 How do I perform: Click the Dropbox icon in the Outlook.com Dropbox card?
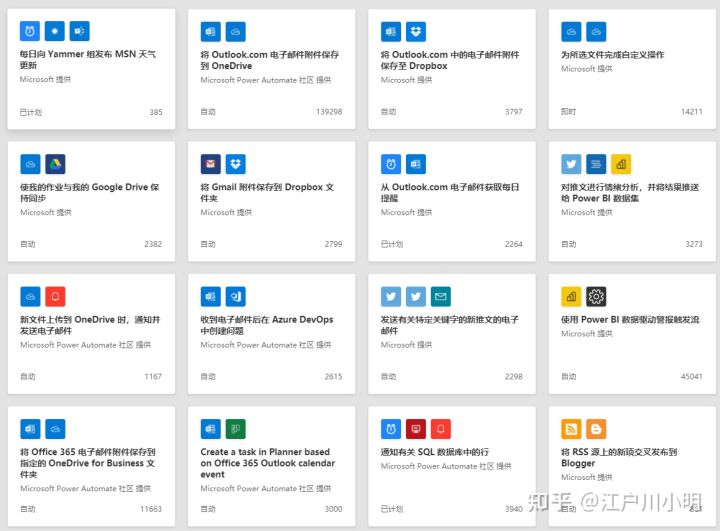click(x=416, y=32)
